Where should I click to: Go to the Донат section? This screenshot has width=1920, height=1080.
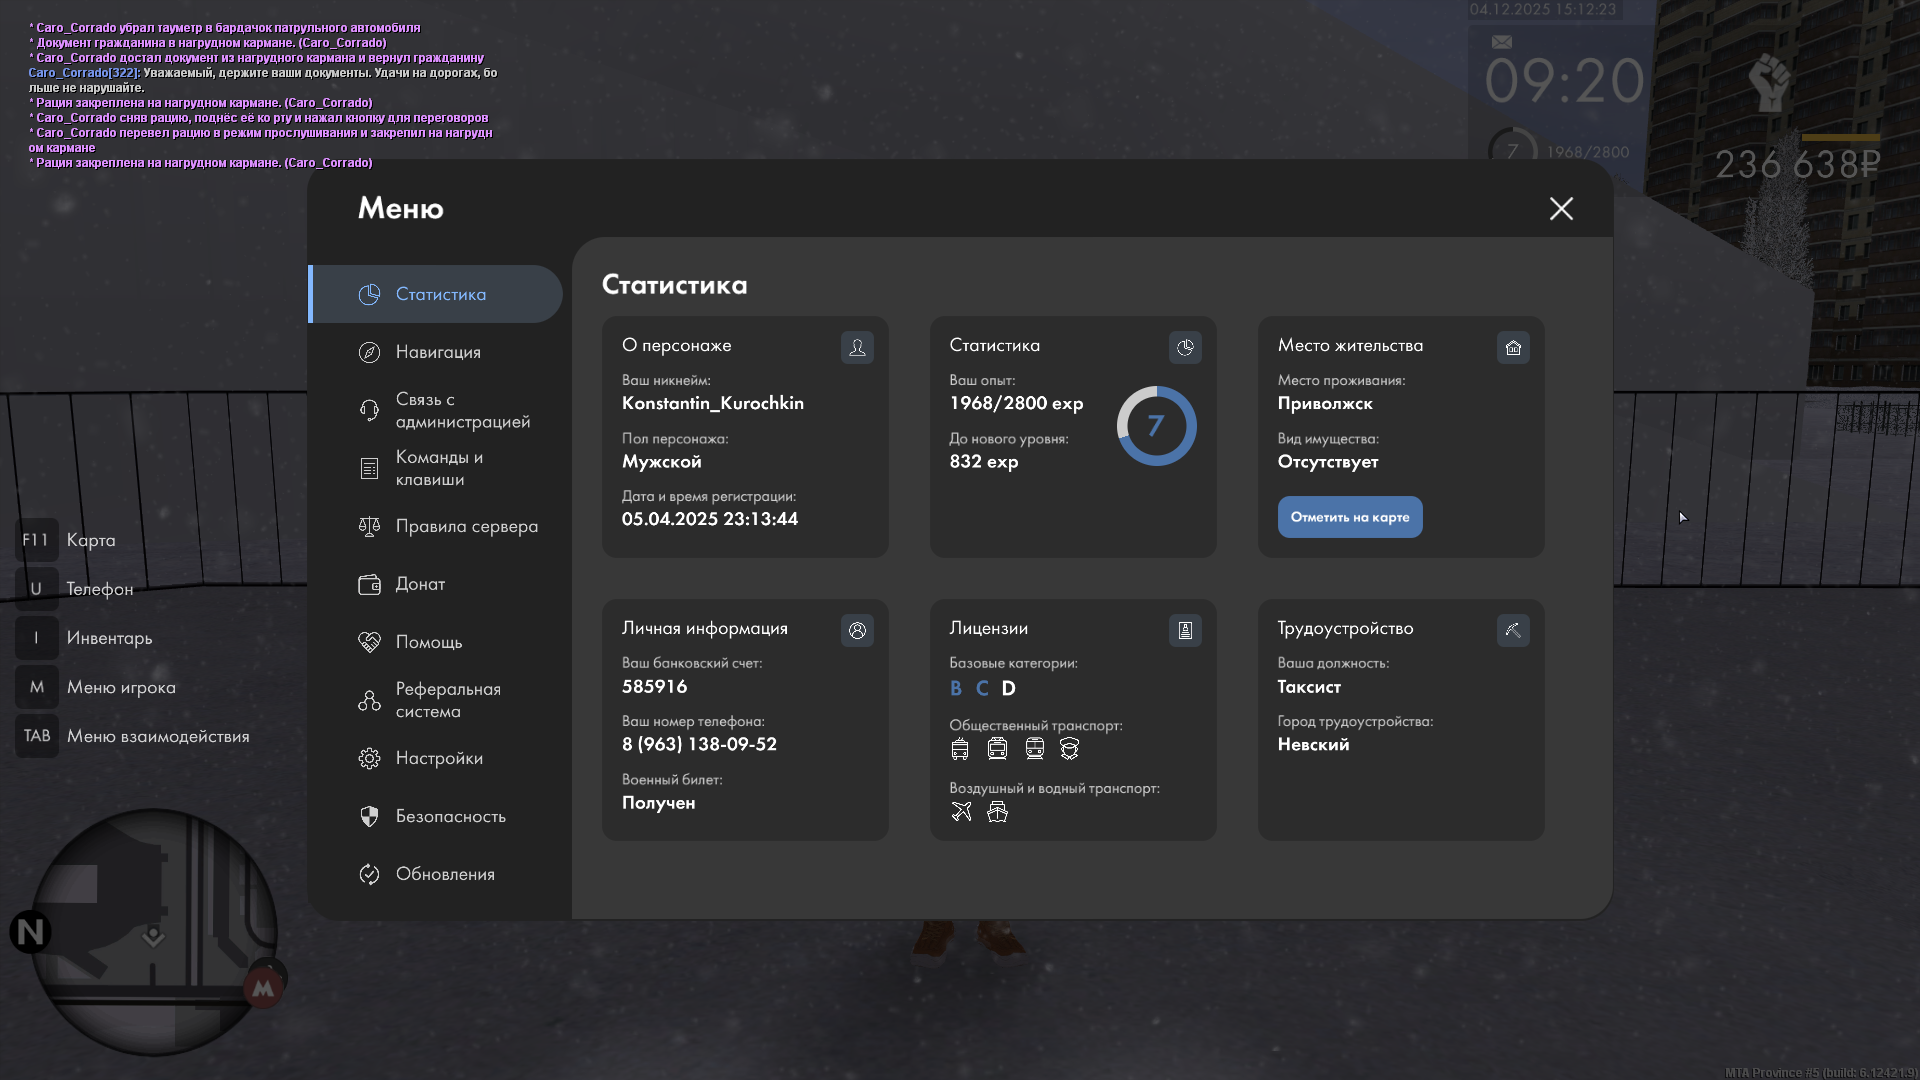coord(420,584)
